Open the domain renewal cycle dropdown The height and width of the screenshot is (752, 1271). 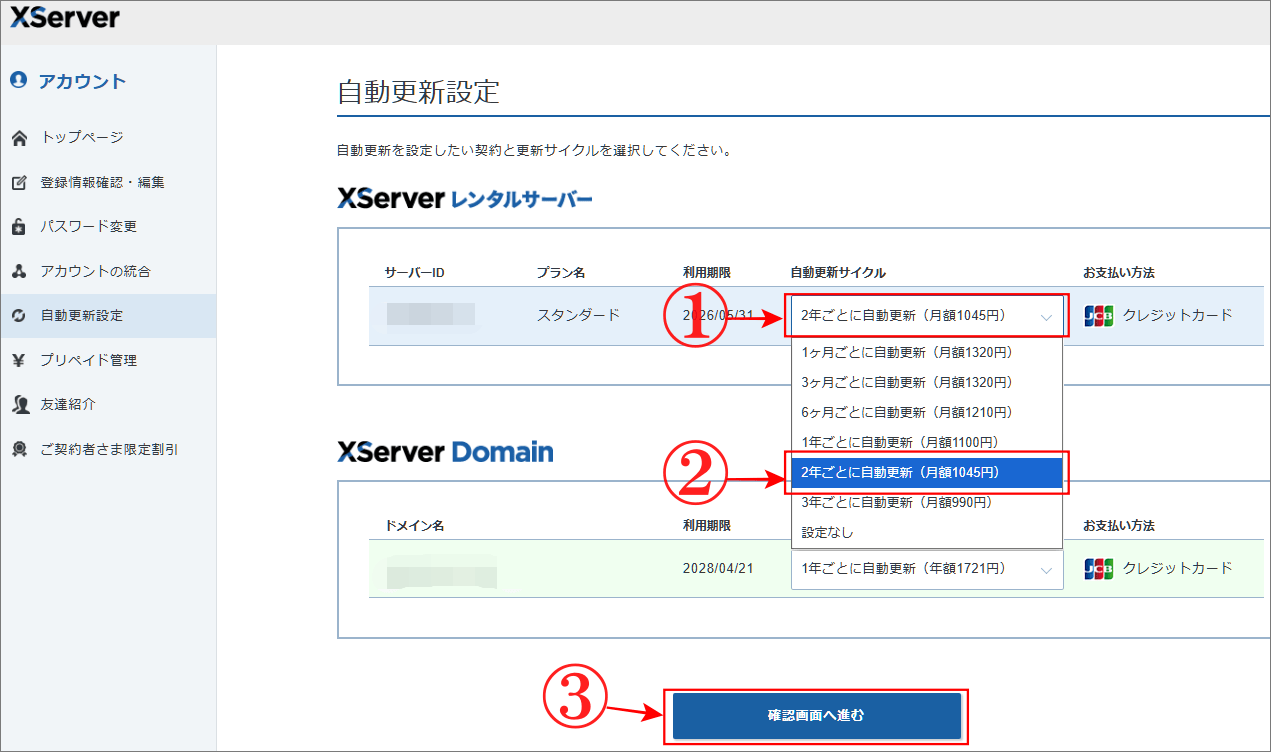pyautogui.click(x=926, y=567)
